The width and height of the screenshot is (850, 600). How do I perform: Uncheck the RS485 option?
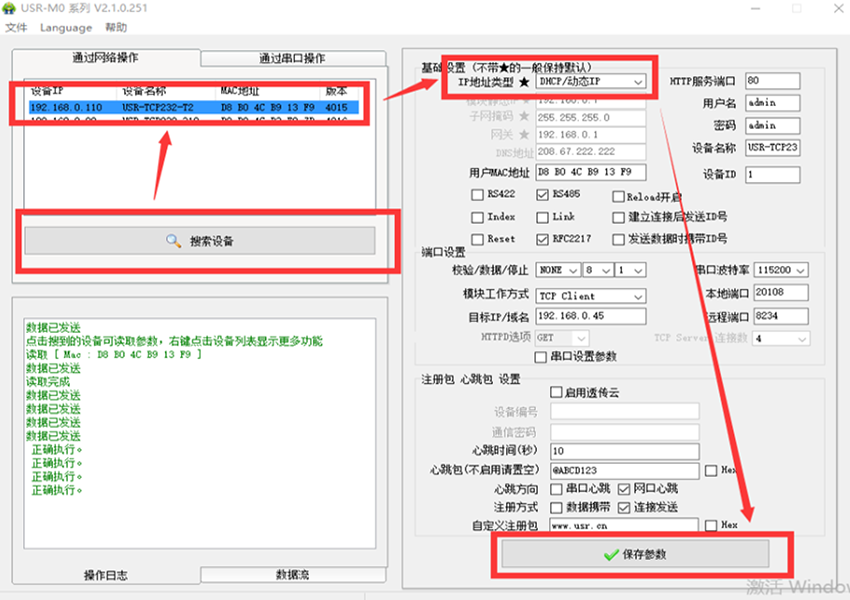pos(543,195)
